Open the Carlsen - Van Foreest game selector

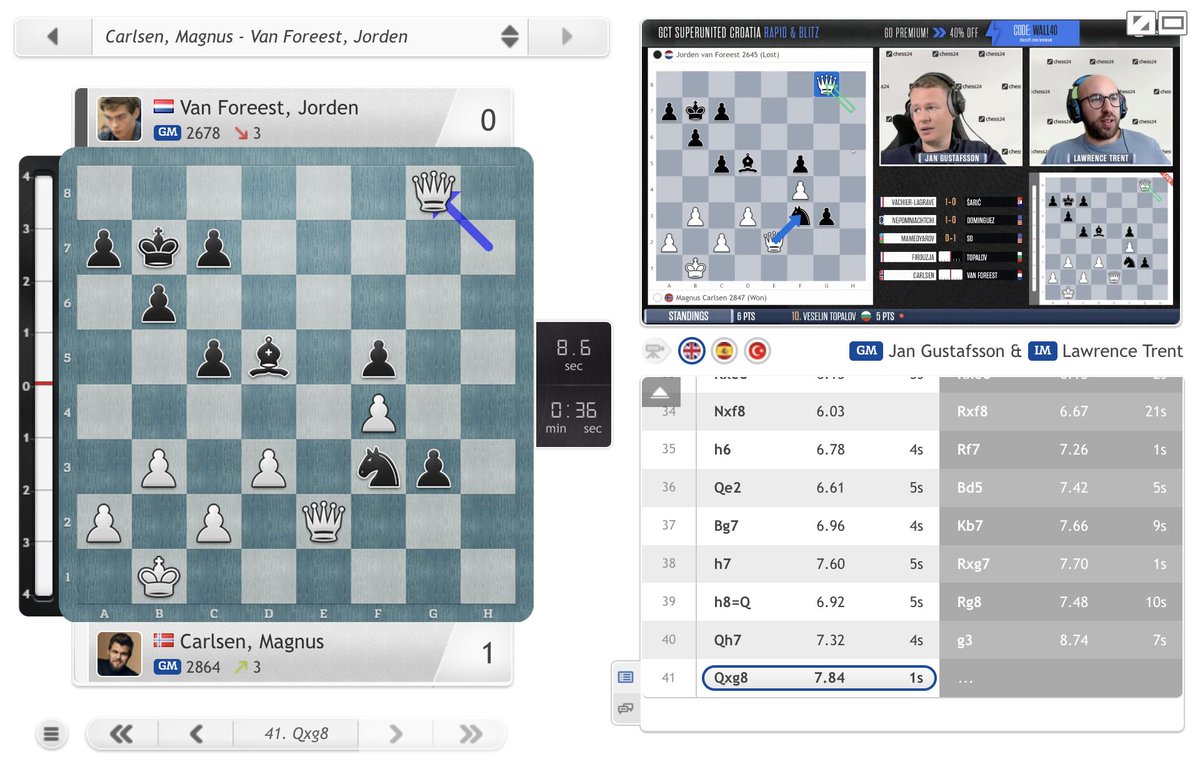(309, 37)
